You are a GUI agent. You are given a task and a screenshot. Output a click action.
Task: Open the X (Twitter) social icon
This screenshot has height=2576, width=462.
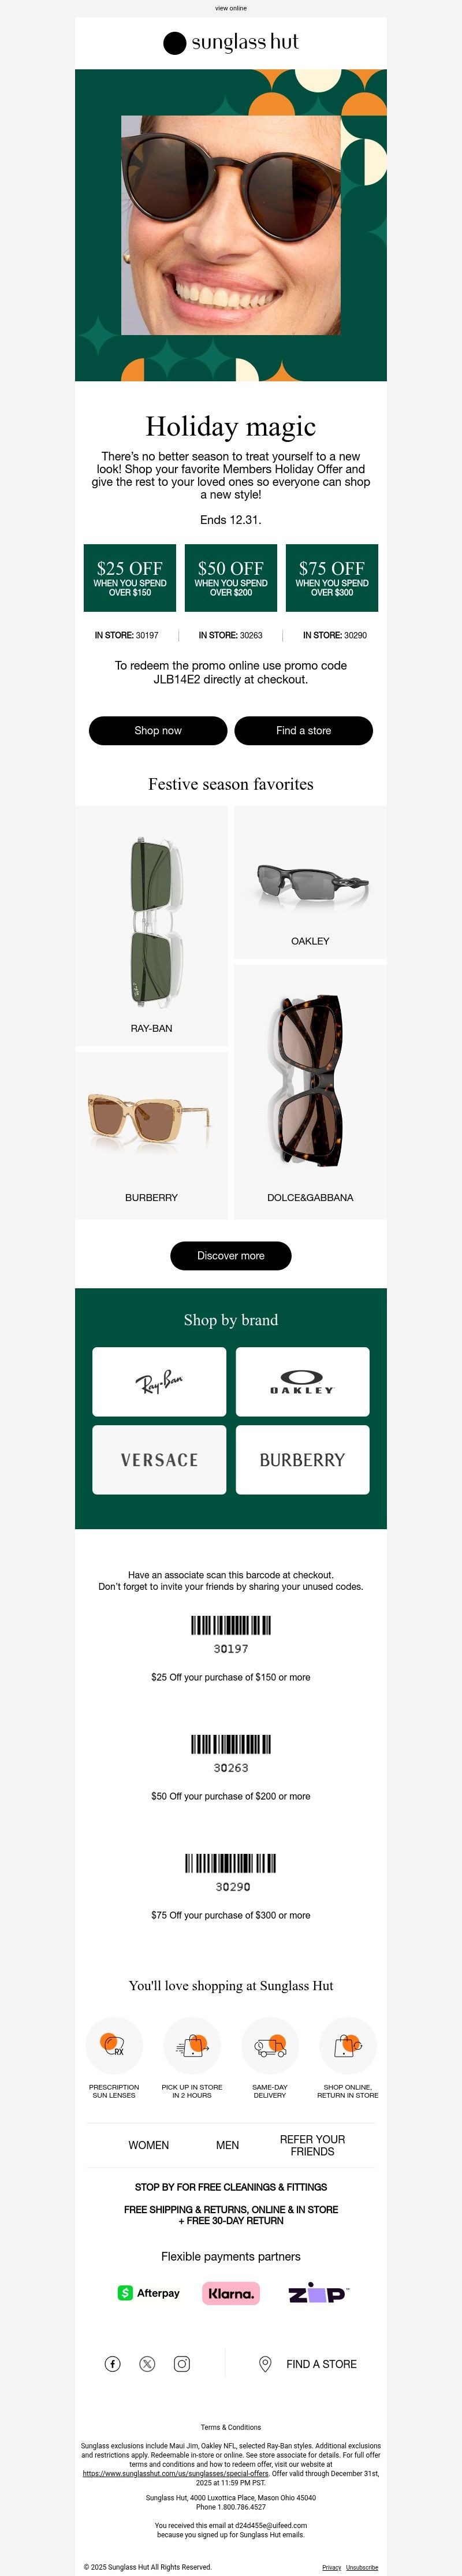(148, 2364)
